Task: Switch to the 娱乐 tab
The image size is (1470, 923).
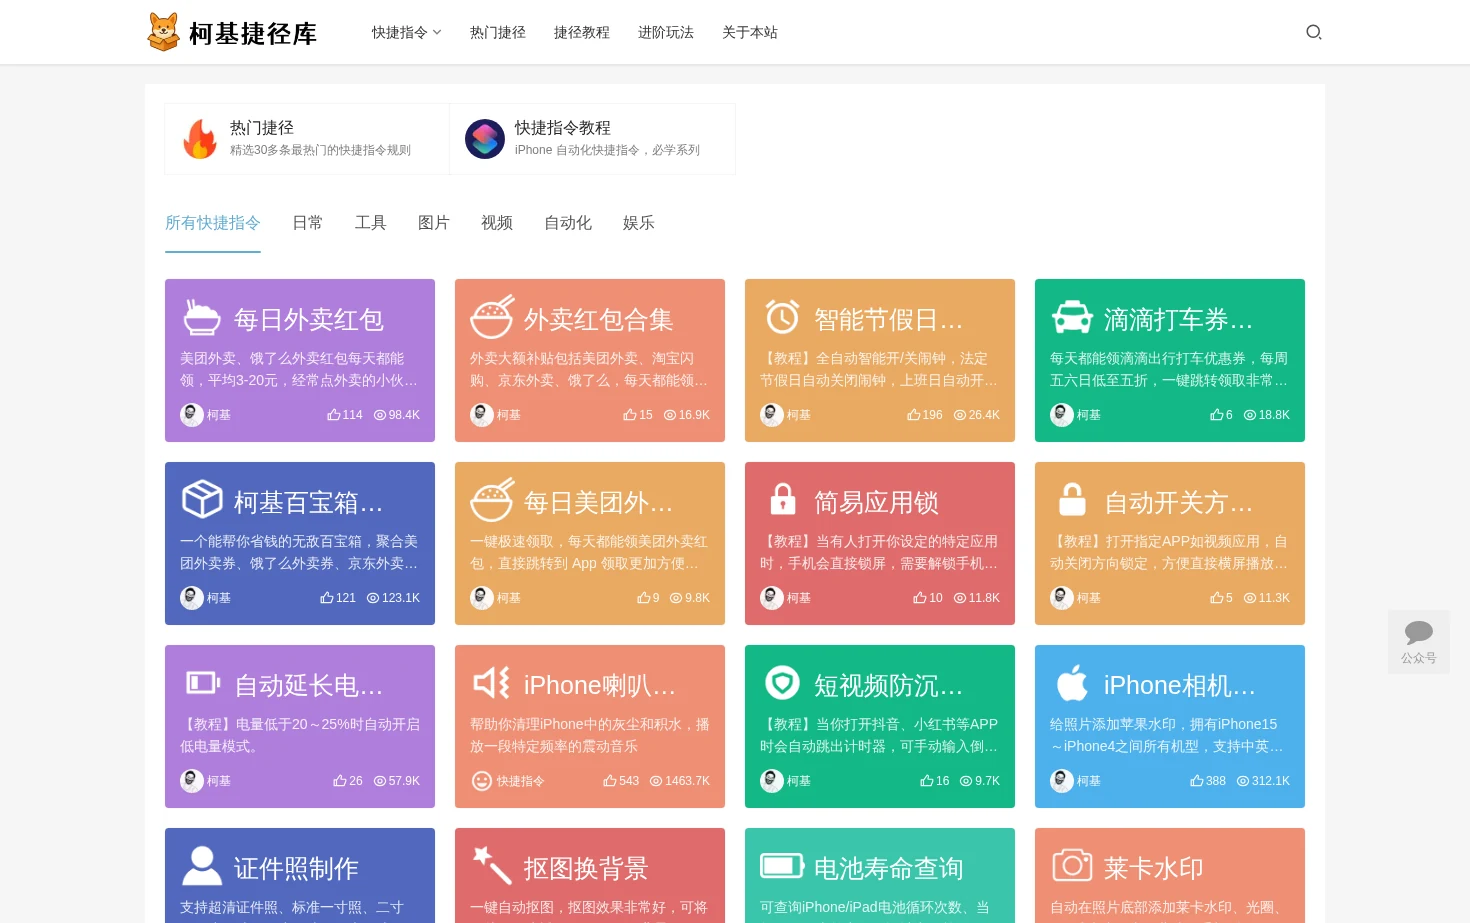Action: 639,223
